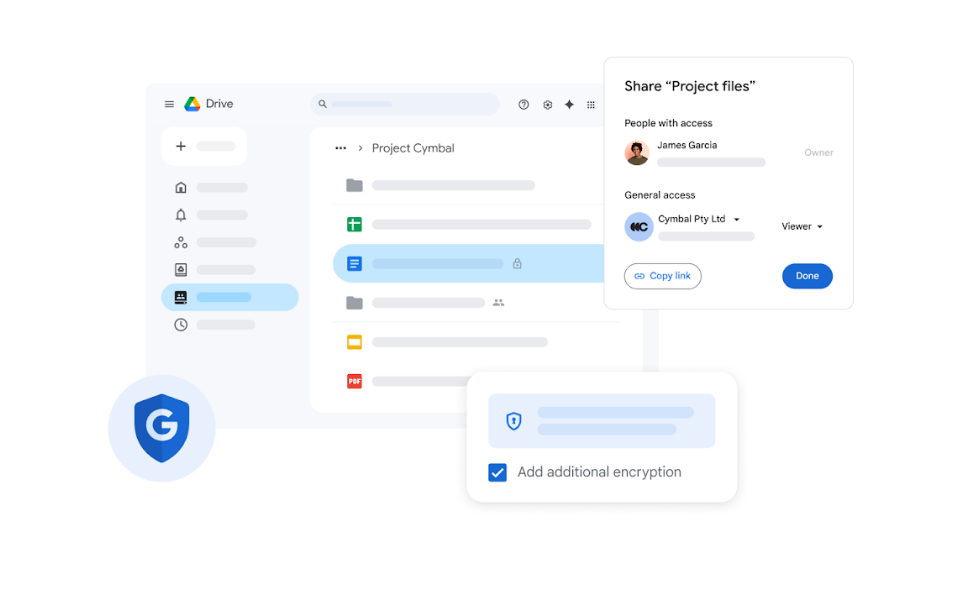
Task: Click the blue shield G security badge
Action: 162,429
